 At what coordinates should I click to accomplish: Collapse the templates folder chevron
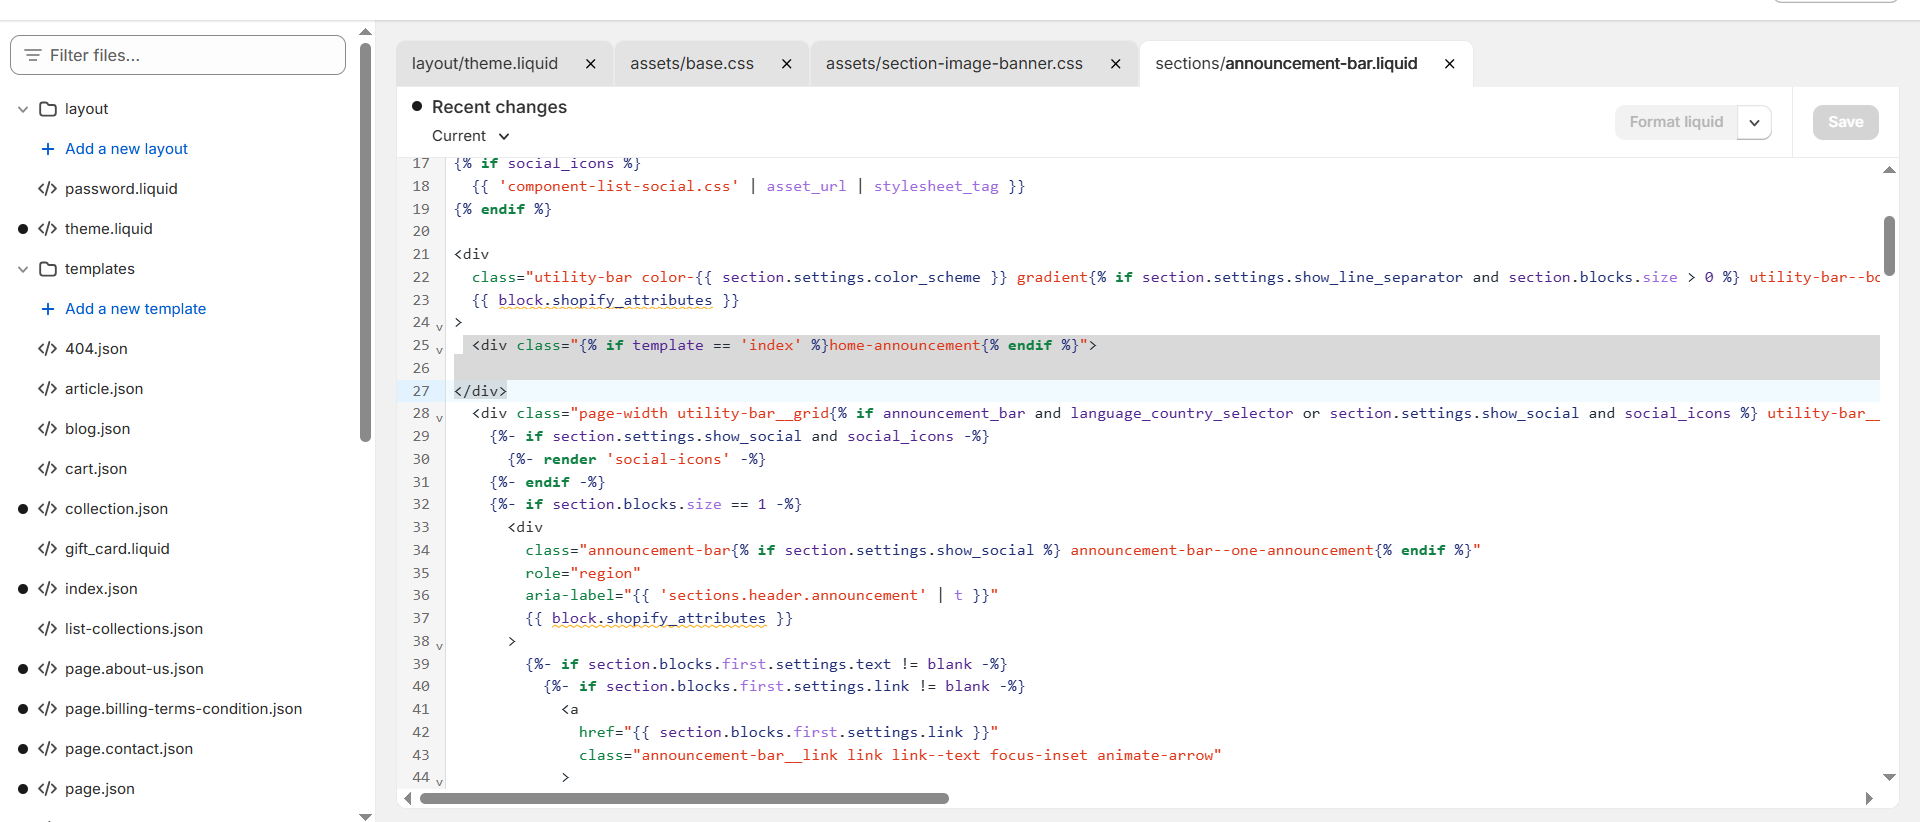point(23,269)
